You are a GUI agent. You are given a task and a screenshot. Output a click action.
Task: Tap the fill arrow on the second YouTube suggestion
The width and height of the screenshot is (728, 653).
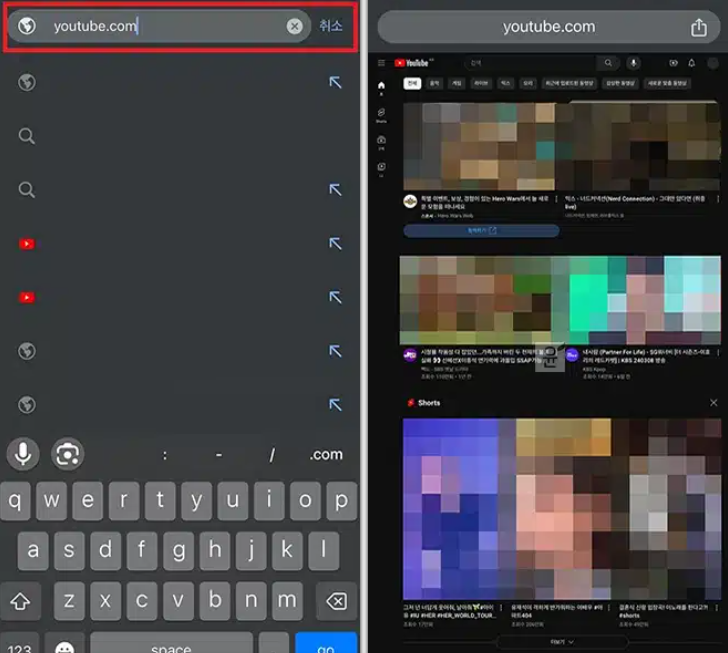[335, 297]
